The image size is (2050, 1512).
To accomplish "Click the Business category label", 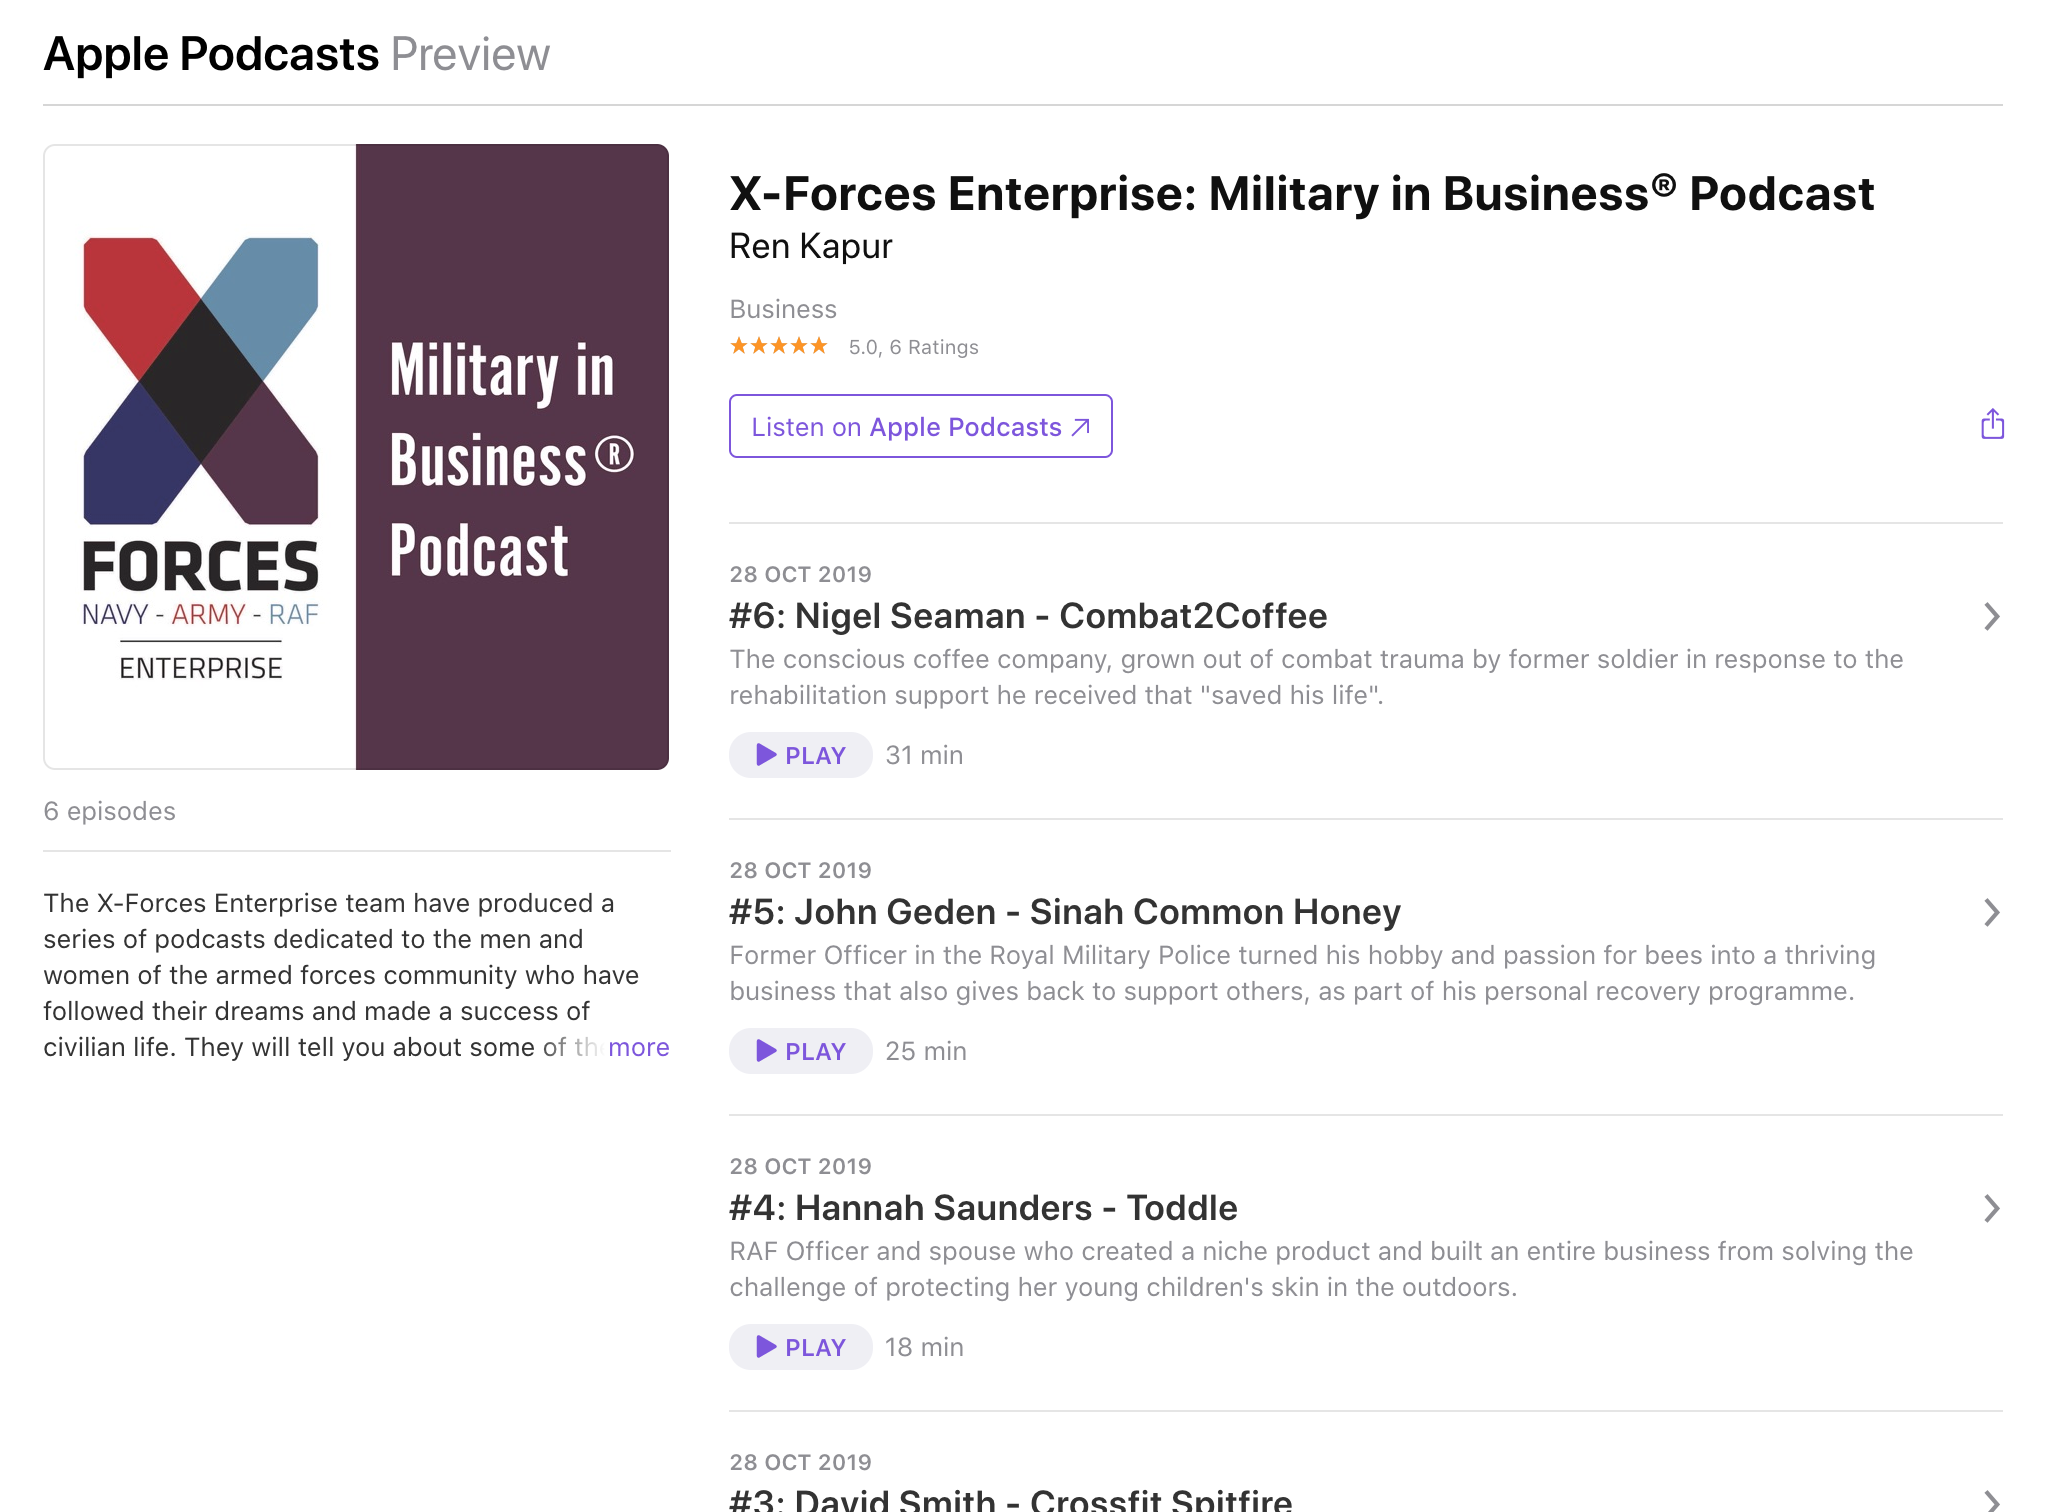I will pos(782,309).
